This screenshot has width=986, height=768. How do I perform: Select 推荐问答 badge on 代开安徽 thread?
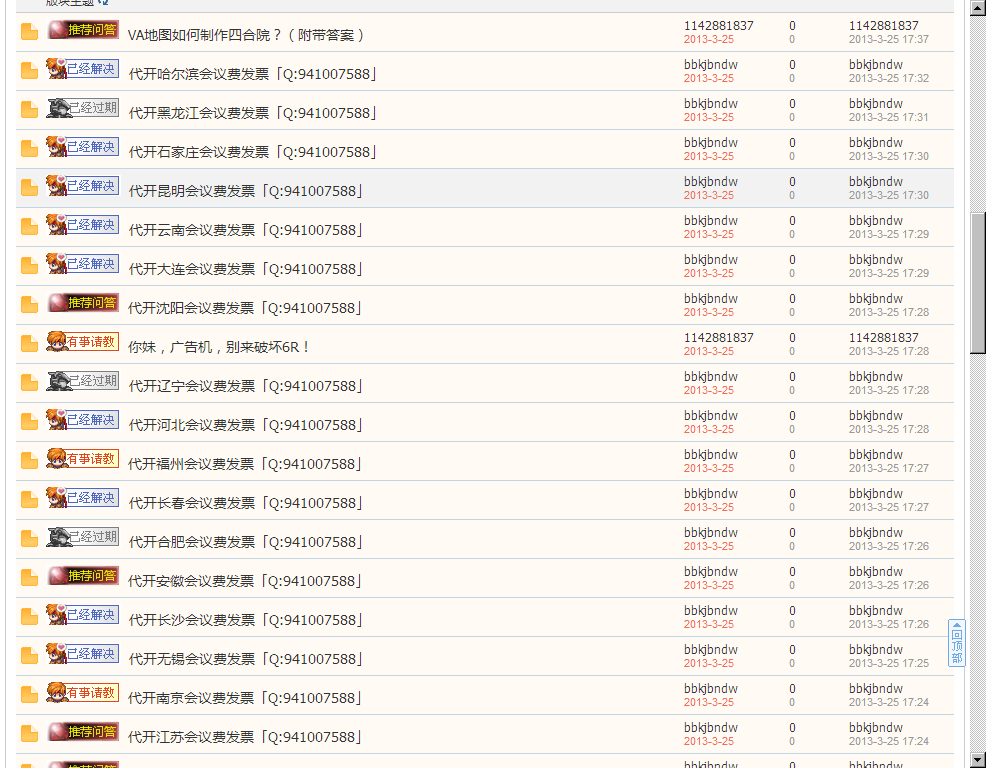(83, 576)
